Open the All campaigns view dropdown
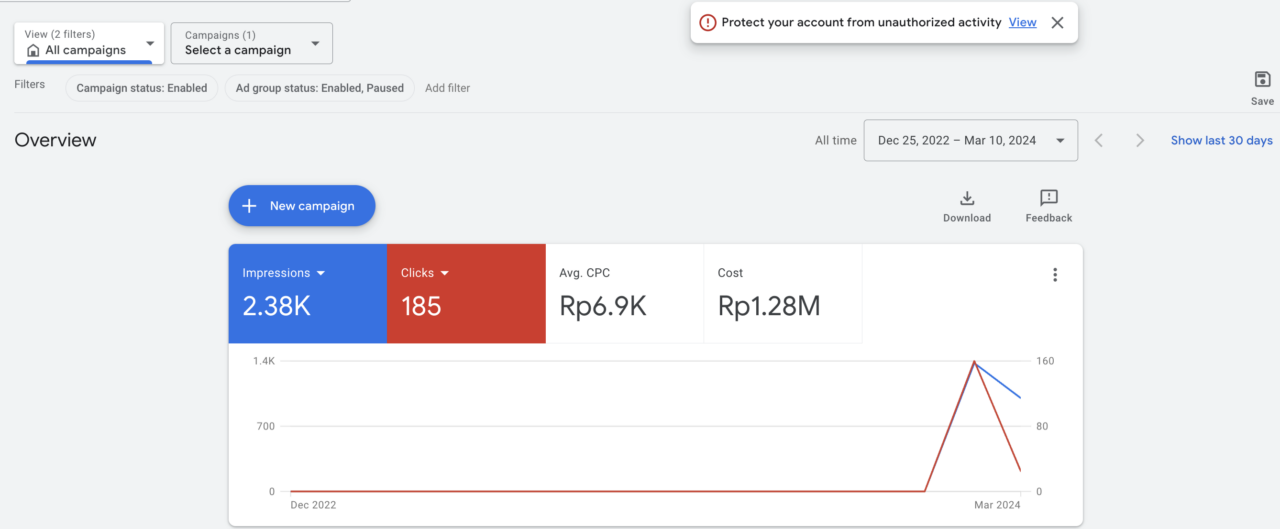This screenshot has width=1280, height=529. point(89,43)
